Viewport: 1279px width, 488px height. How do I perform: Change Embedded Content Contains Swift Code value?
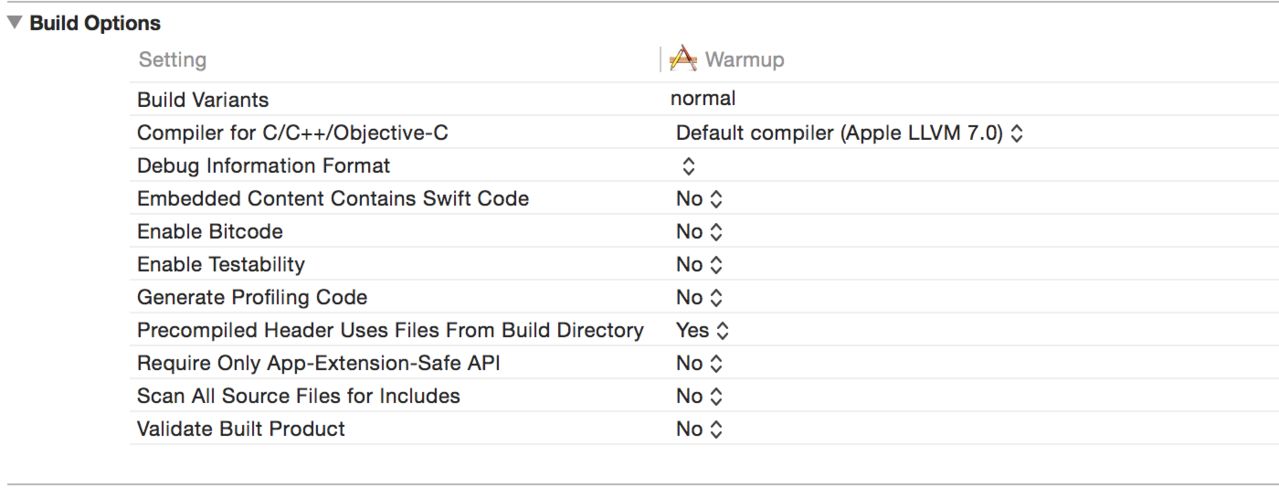pos(699,198)
